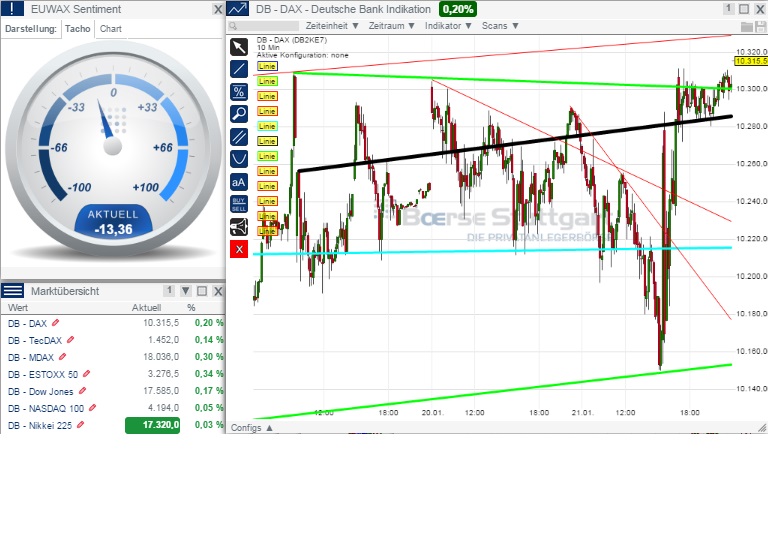Save chart configuration with floppy icon
768x538 pixels.
click(761, 26)
